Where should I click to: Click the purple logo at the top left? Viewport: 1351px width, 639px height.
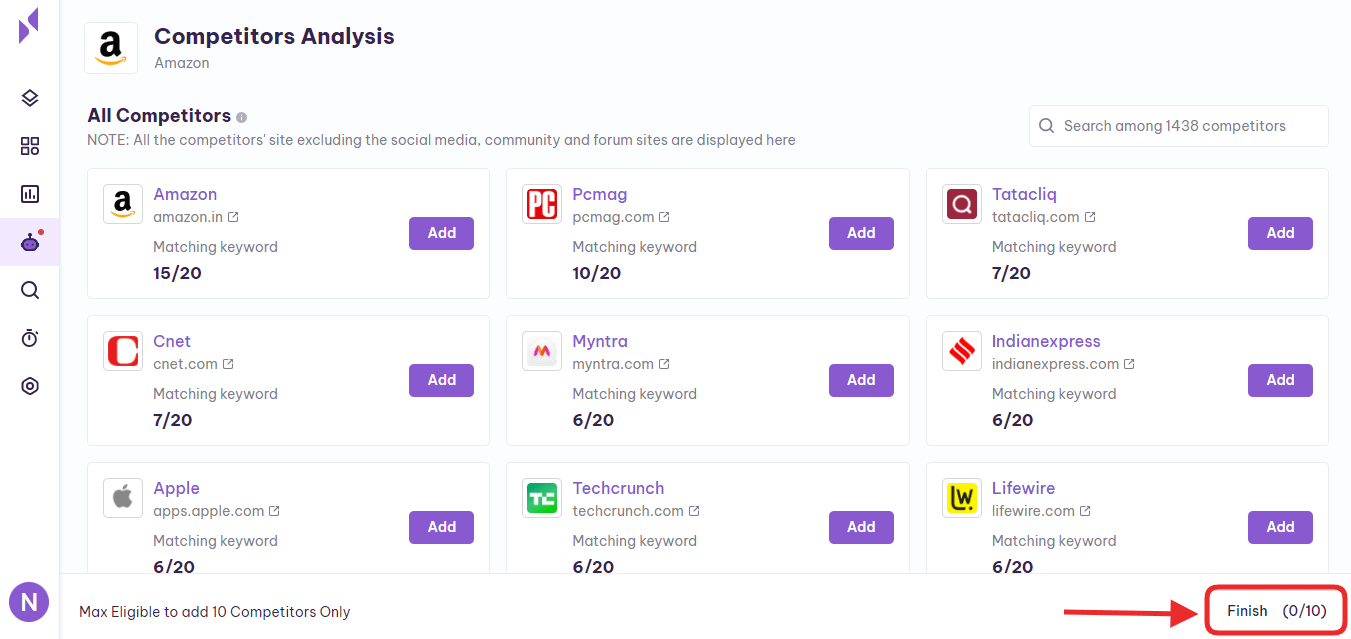click(29, 26)
